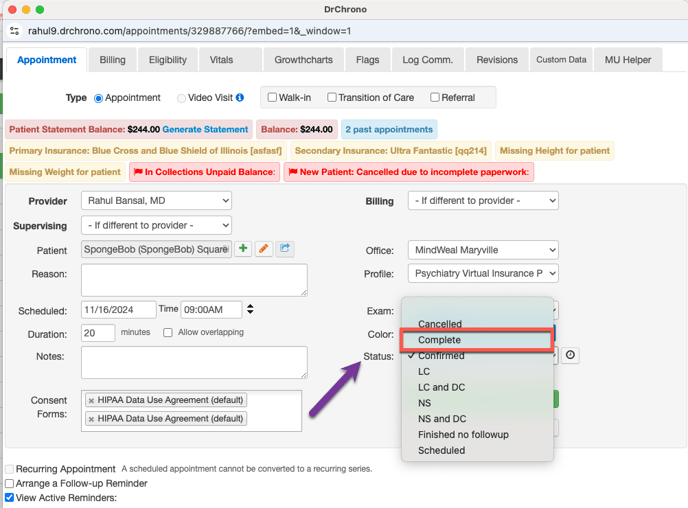The height and width of the screenshot is (508, 688).
Task: Click the orange pencil edit-patient icon
Action: tap(264, 249)
